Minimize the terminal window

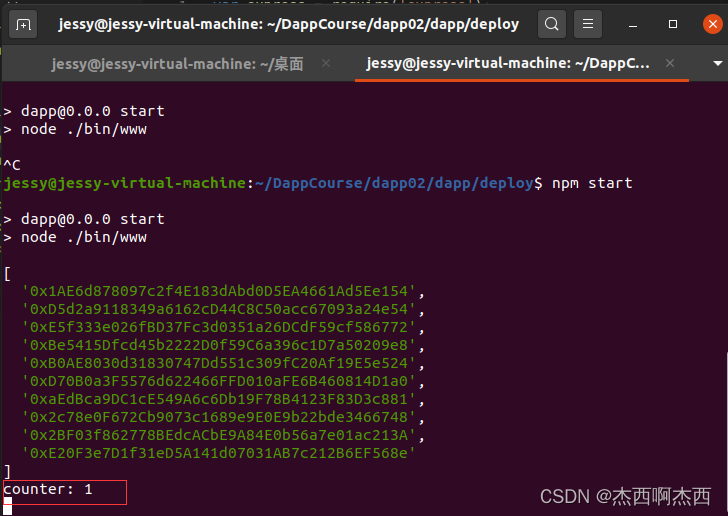pyautogui.click(x=632, y=24)
